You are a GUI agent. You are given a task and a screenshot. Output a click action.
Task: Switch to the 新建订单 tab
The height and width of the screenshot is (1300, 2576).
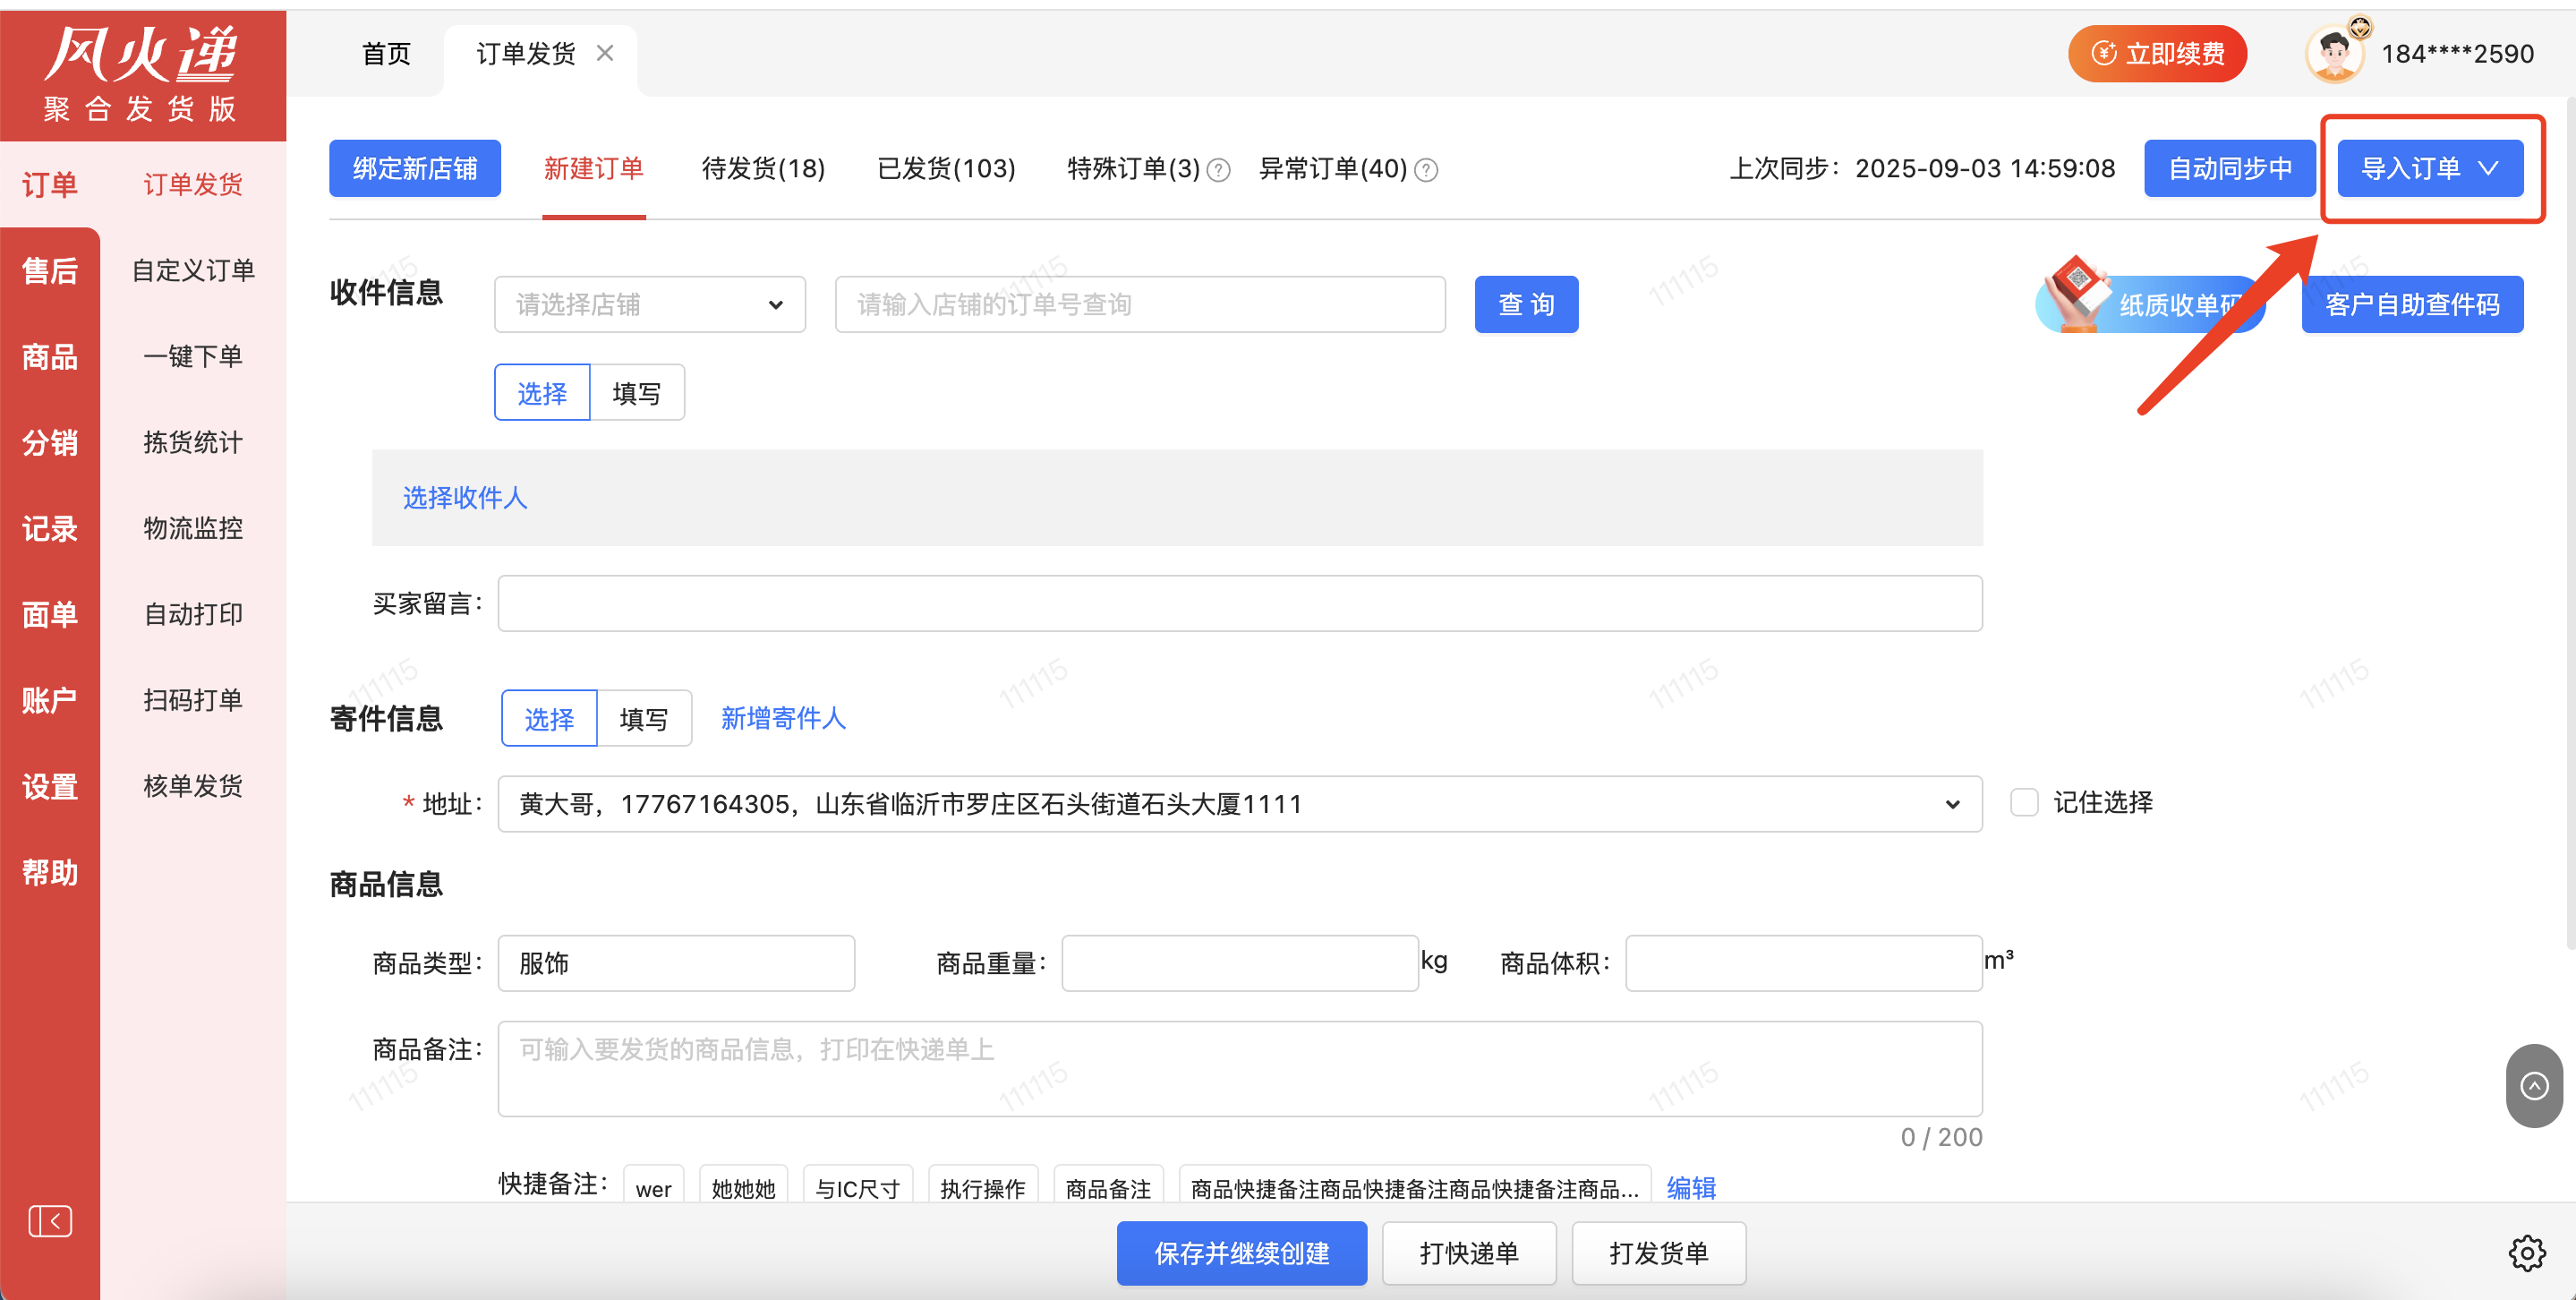click(594, 168)
